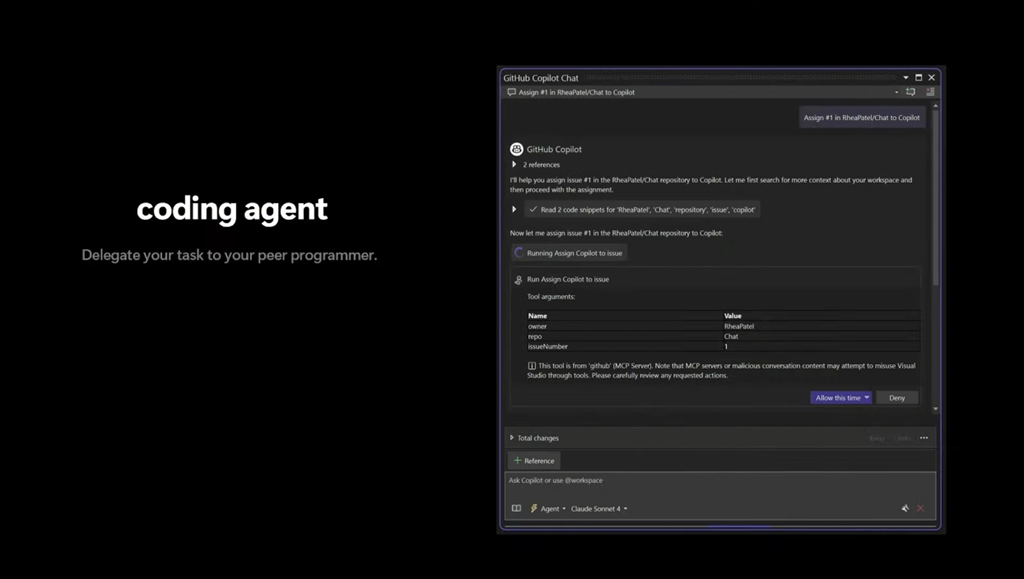Open the chat thread history dropdown arrow

(x=896, y=92)
